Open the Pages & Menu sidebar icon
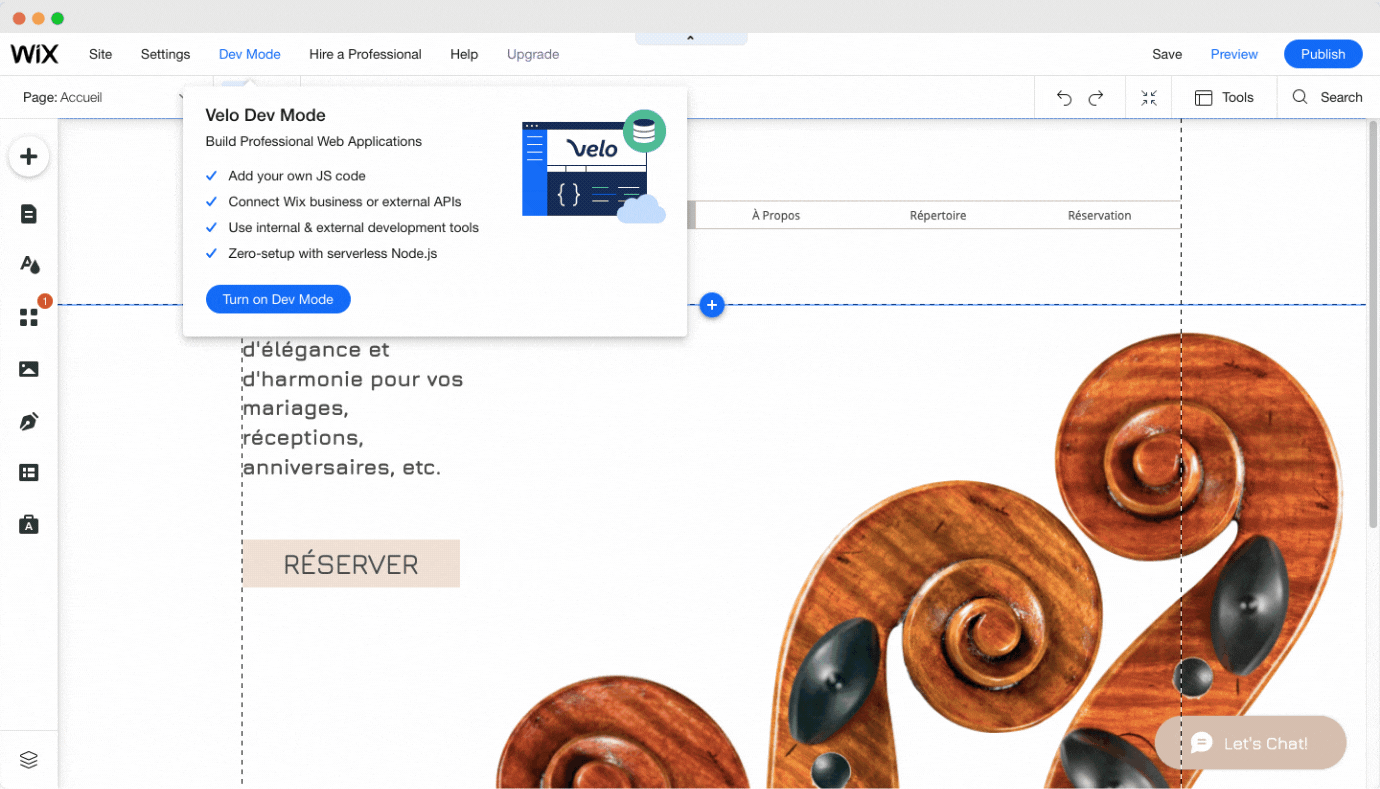The image size is (1380, 789). [29, 214]
